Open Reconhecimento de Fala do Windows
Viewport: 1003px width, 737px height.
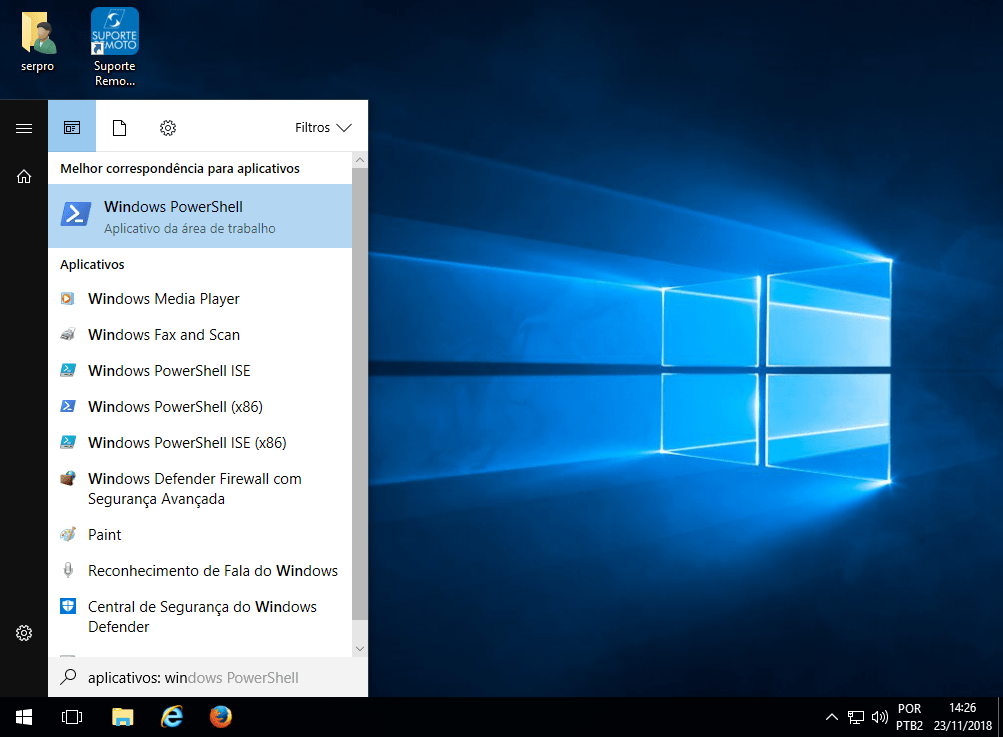[212, 571]
